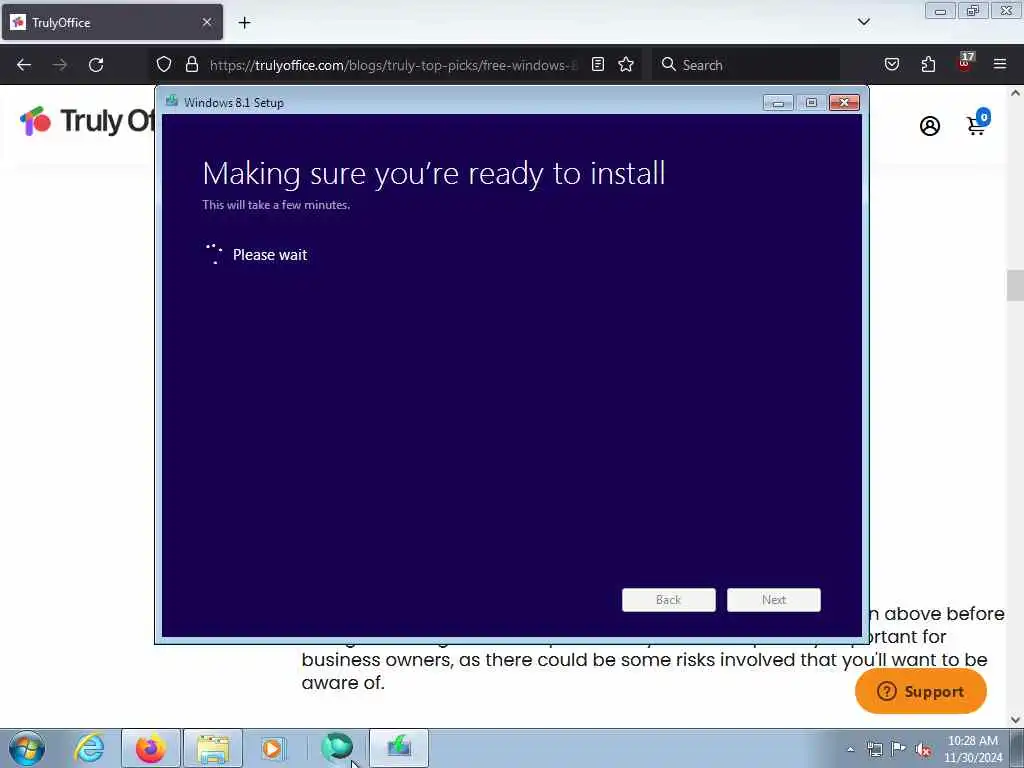
Task: Open the muted volume tray icon
Action: pyautogui.click(x=923, y=750)
